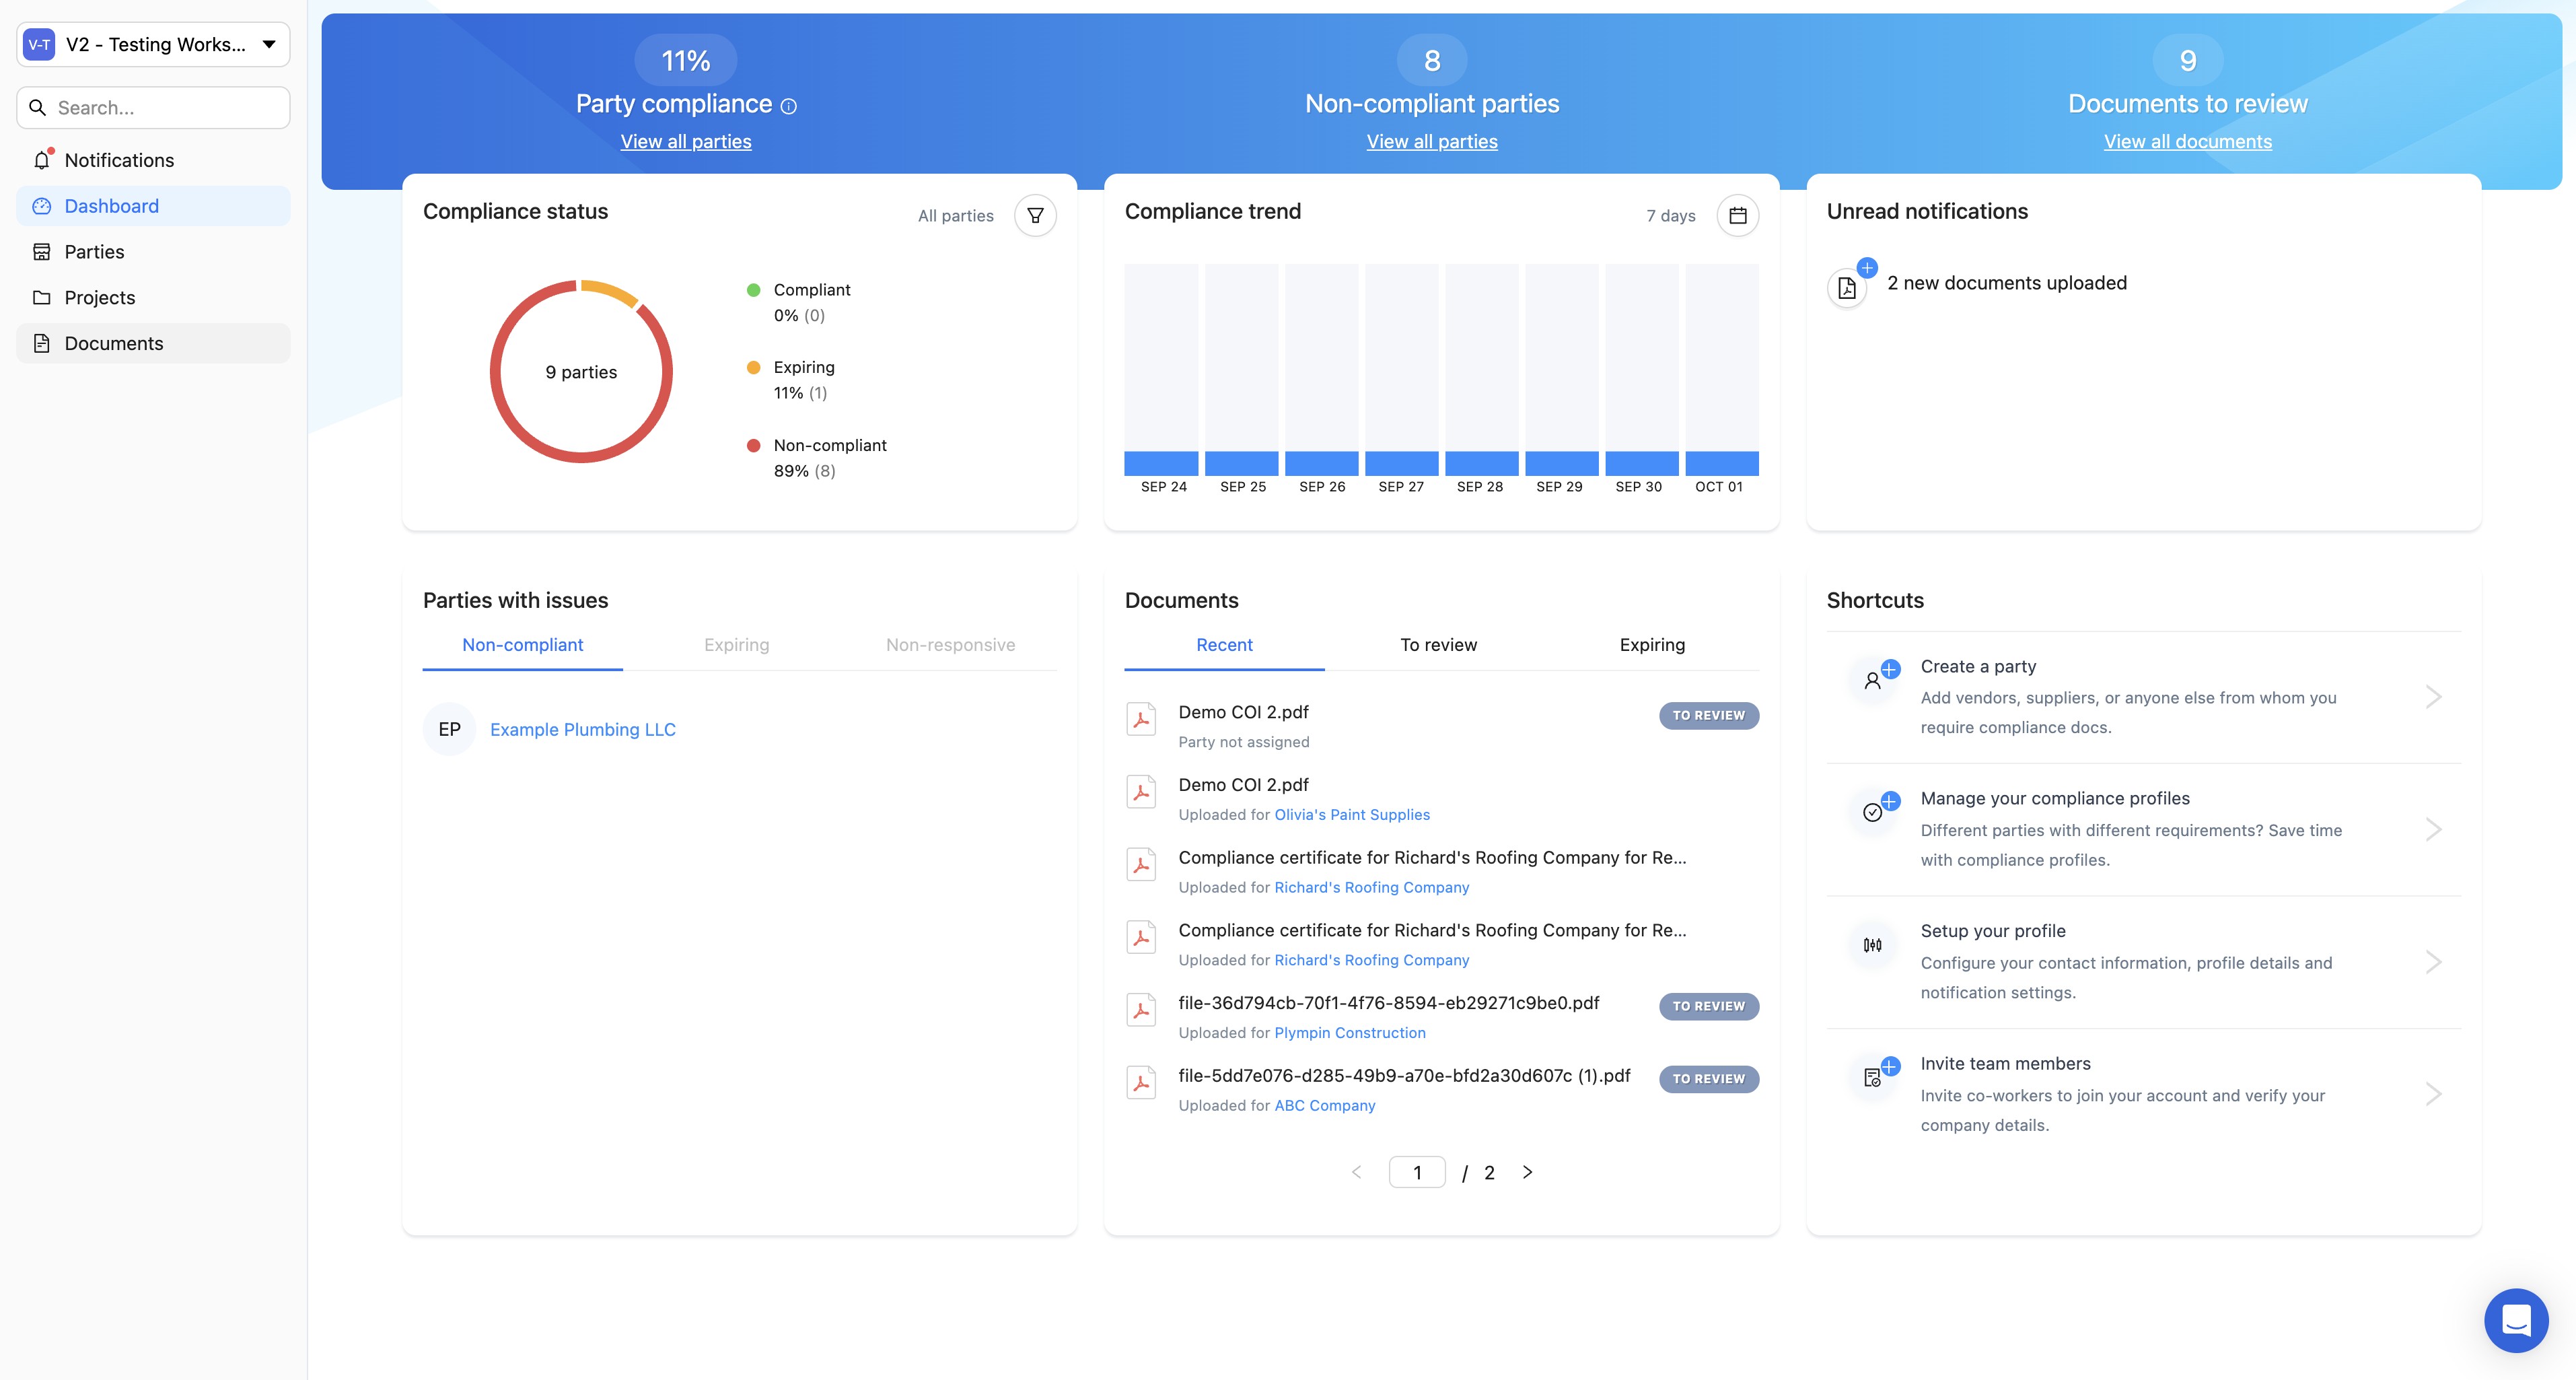Open Example Plumbing LLC party link
The height and width of the screenshot is (1380, 2576).
582,729
